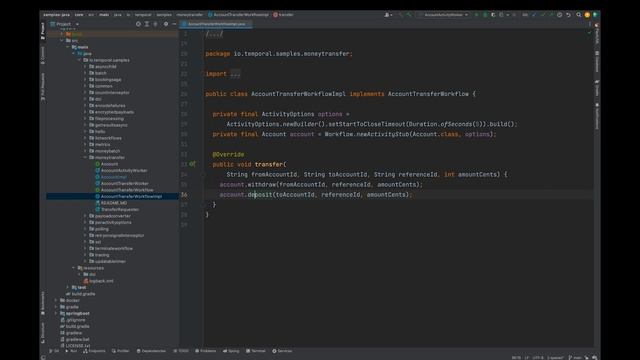The width and height of the screenshot is (640, 360).
Task: Open the Project panel gear options
Action: (166, 24)
